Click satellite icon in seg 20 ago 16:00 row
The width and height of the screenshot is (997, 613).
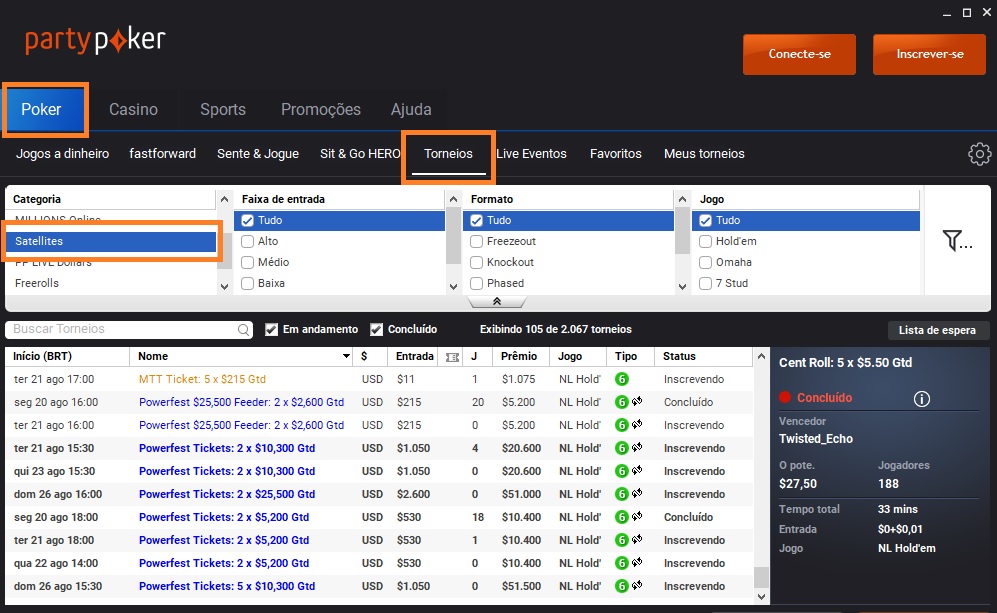[x=636, y=401]
